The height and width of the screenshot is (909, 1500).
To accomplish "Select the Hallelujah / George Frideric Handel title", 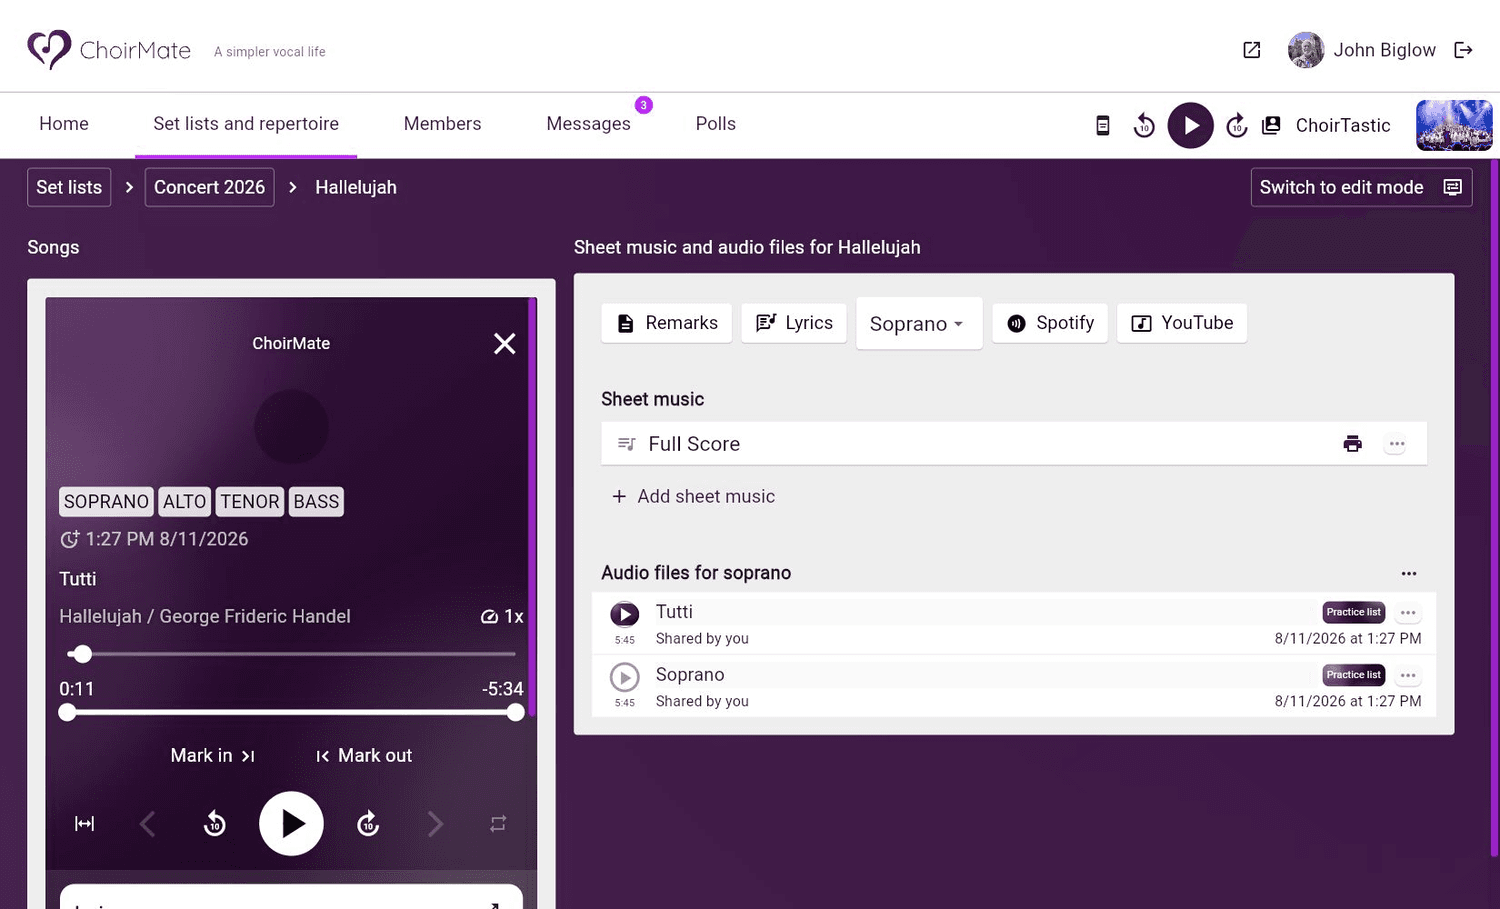I will [205, 617].
